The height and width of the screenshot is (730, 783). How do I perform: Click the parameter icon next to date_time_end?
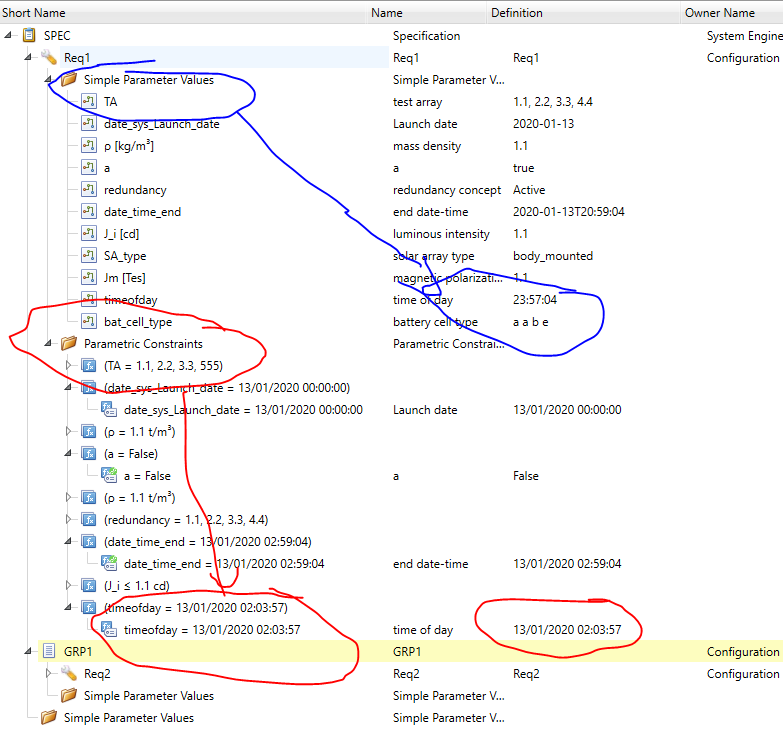[89, 211]
